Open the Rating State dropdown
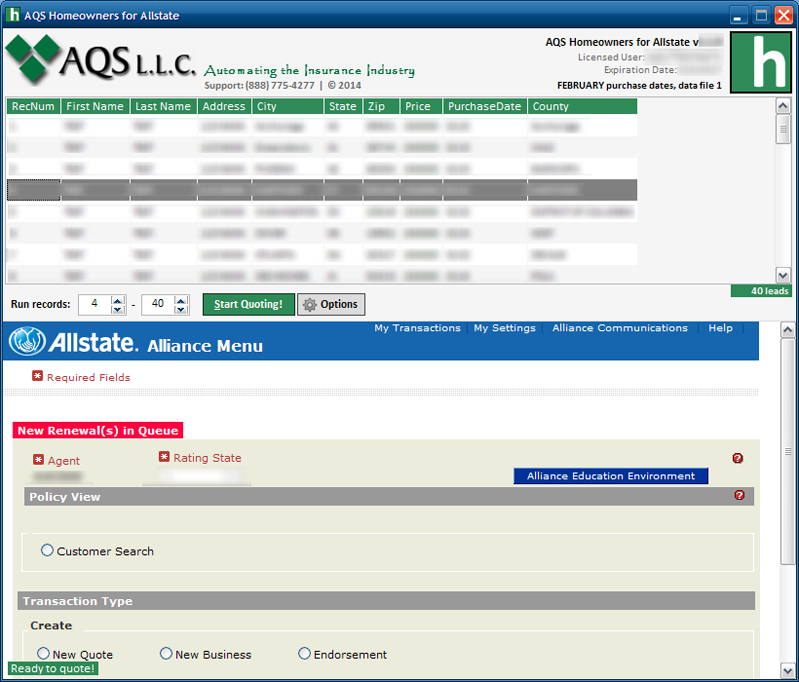The width and height of the screenshot is (799, 682). click(197, 476)
